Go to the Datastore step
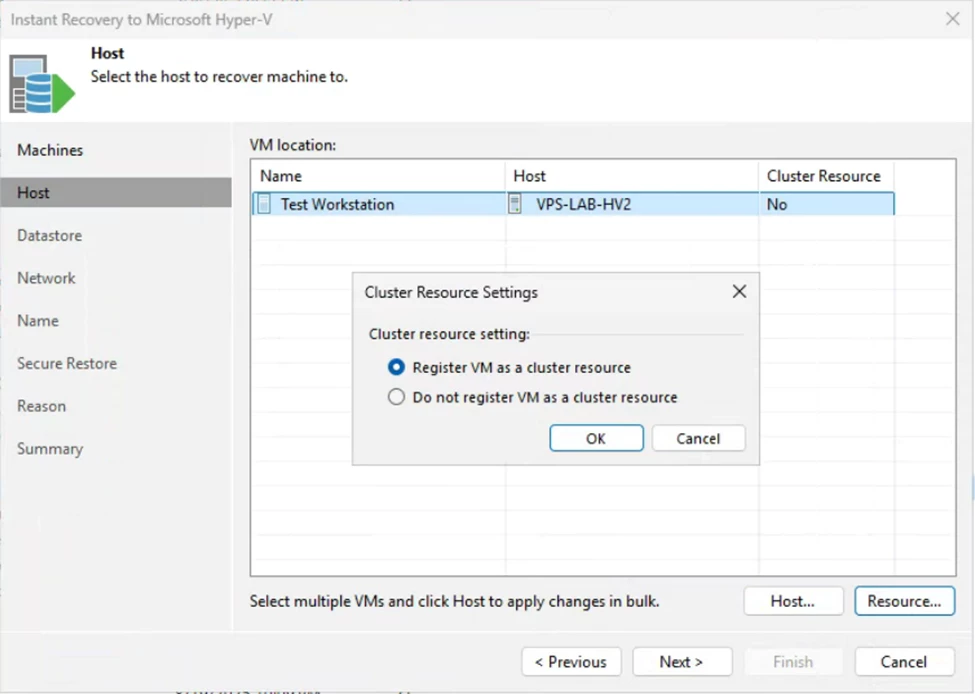The width and height of the screenshot is (975, 694). coord(49,236)
